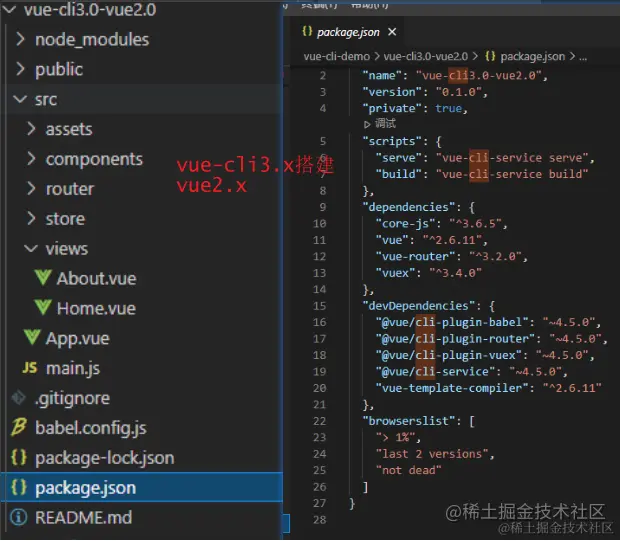The height and width of the screenshot is (541, 620).
Task: Click the "not dead" string
Action: (x=408, y=470)
